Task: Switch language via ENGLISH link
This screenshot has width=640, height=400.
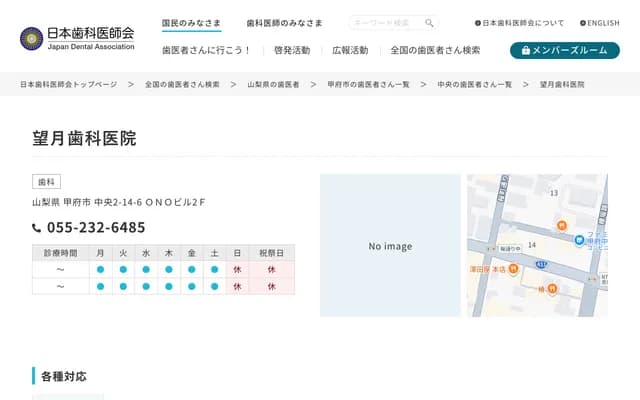Action: [x=599, y=23]
